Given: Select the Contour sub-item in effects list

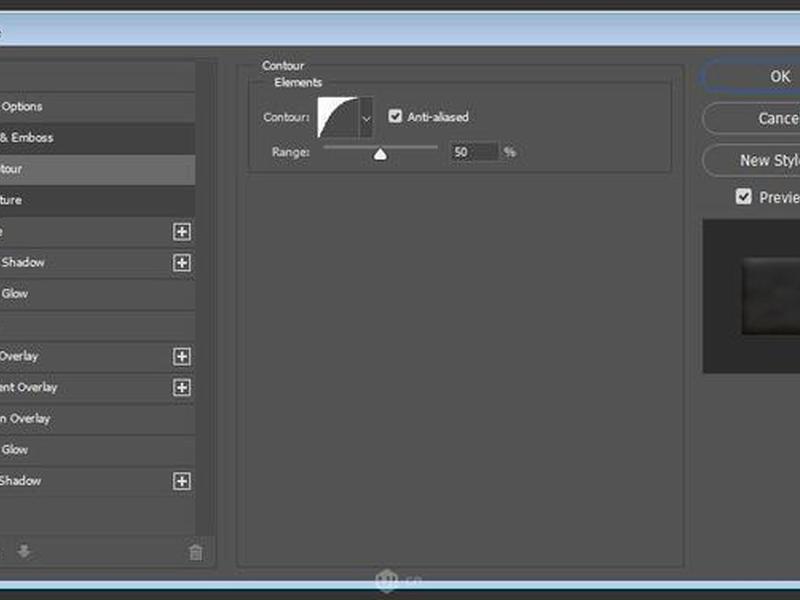Looking at the screenshot, I should (97, 169).
